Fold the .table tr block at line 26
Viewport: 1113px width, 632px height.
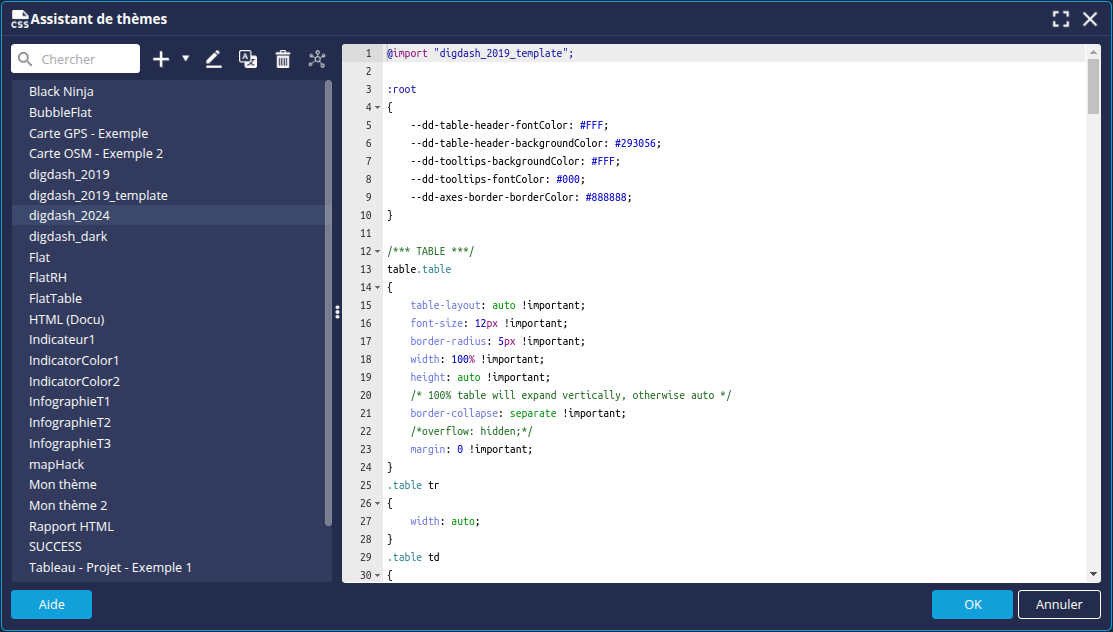point(378,503)
